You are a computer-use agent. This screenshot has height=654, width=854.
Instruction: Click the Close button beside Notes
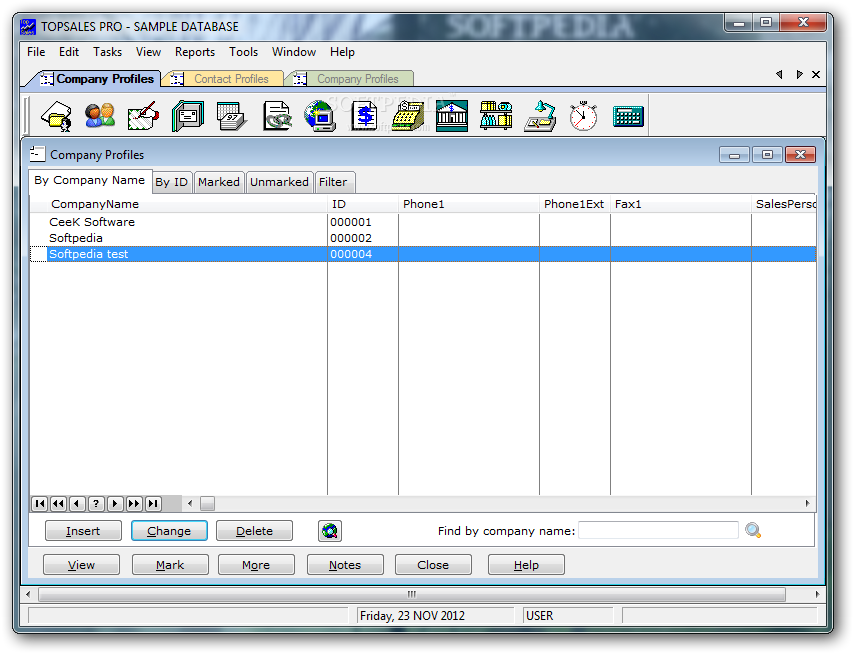coord(433,565)
